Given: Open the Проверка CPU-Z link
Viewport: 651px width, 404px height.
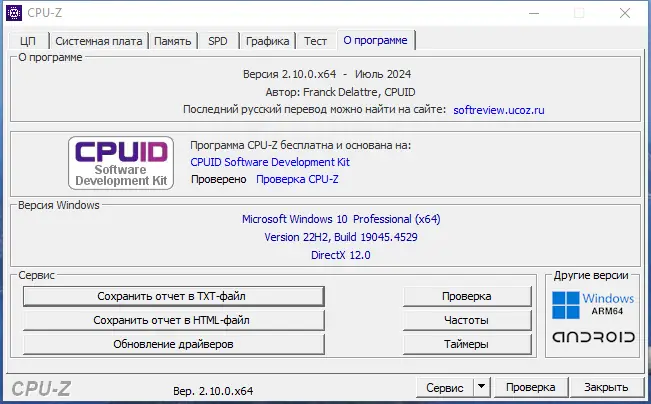Looking at the screenshot, I should [297, 179].
